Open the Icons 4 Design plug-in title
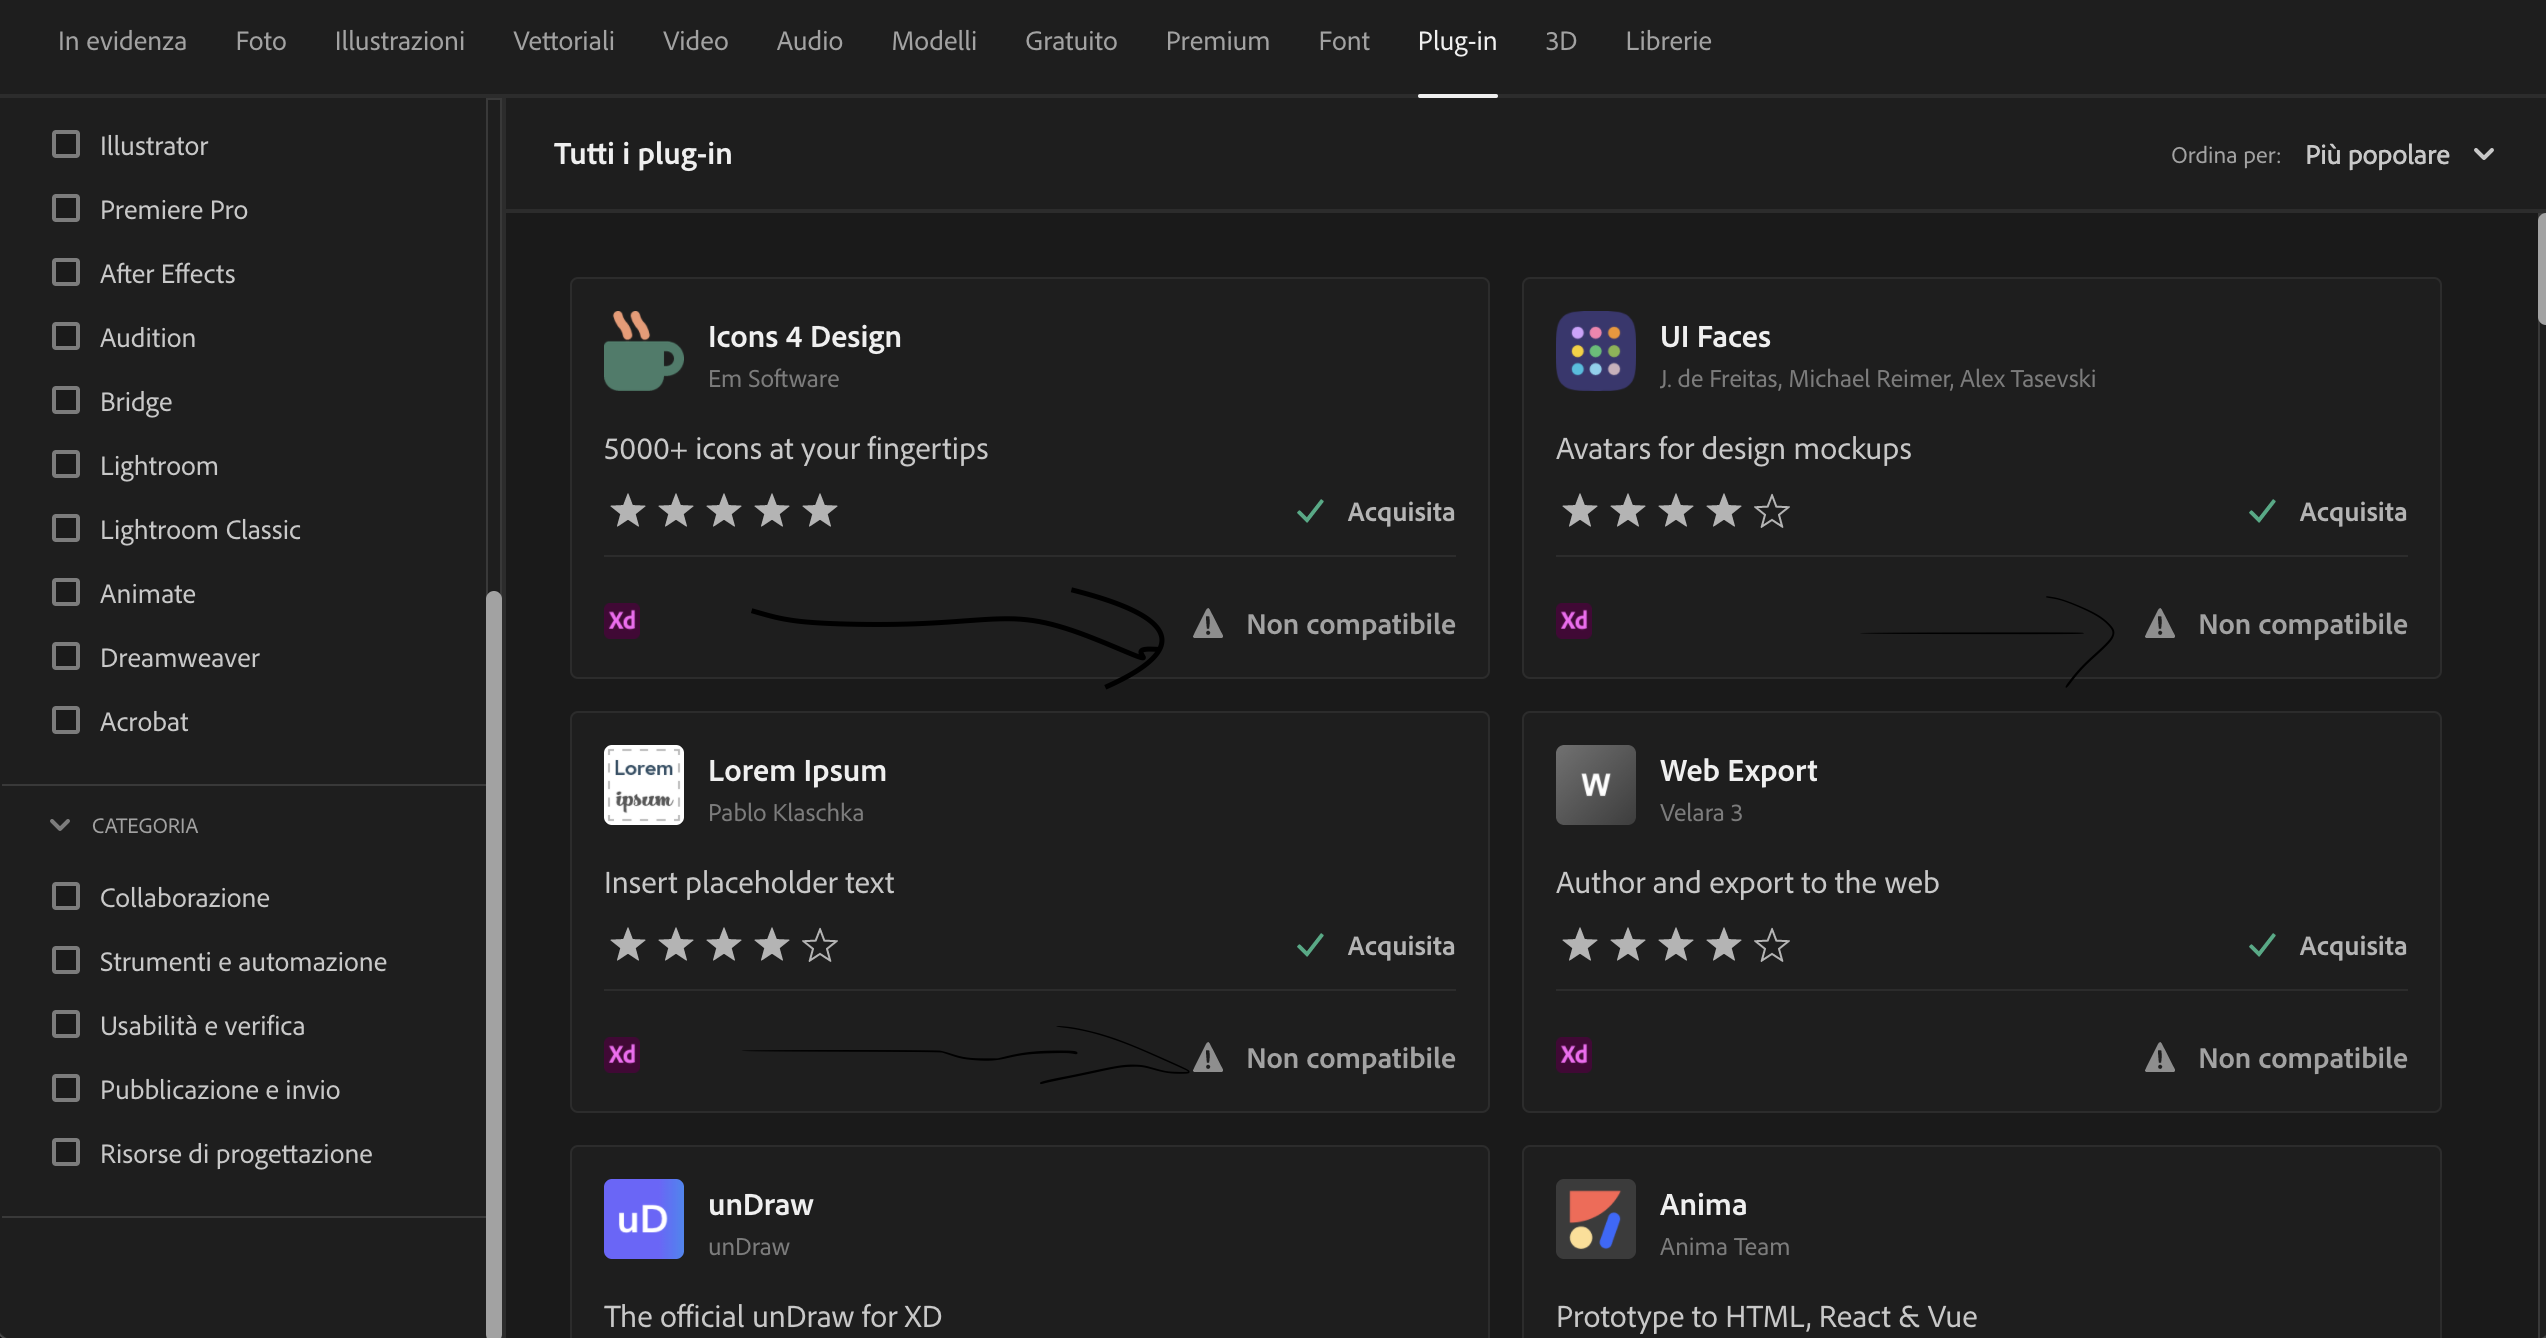Viewport: 2546px width, 1338px height. tap(804, 337)
